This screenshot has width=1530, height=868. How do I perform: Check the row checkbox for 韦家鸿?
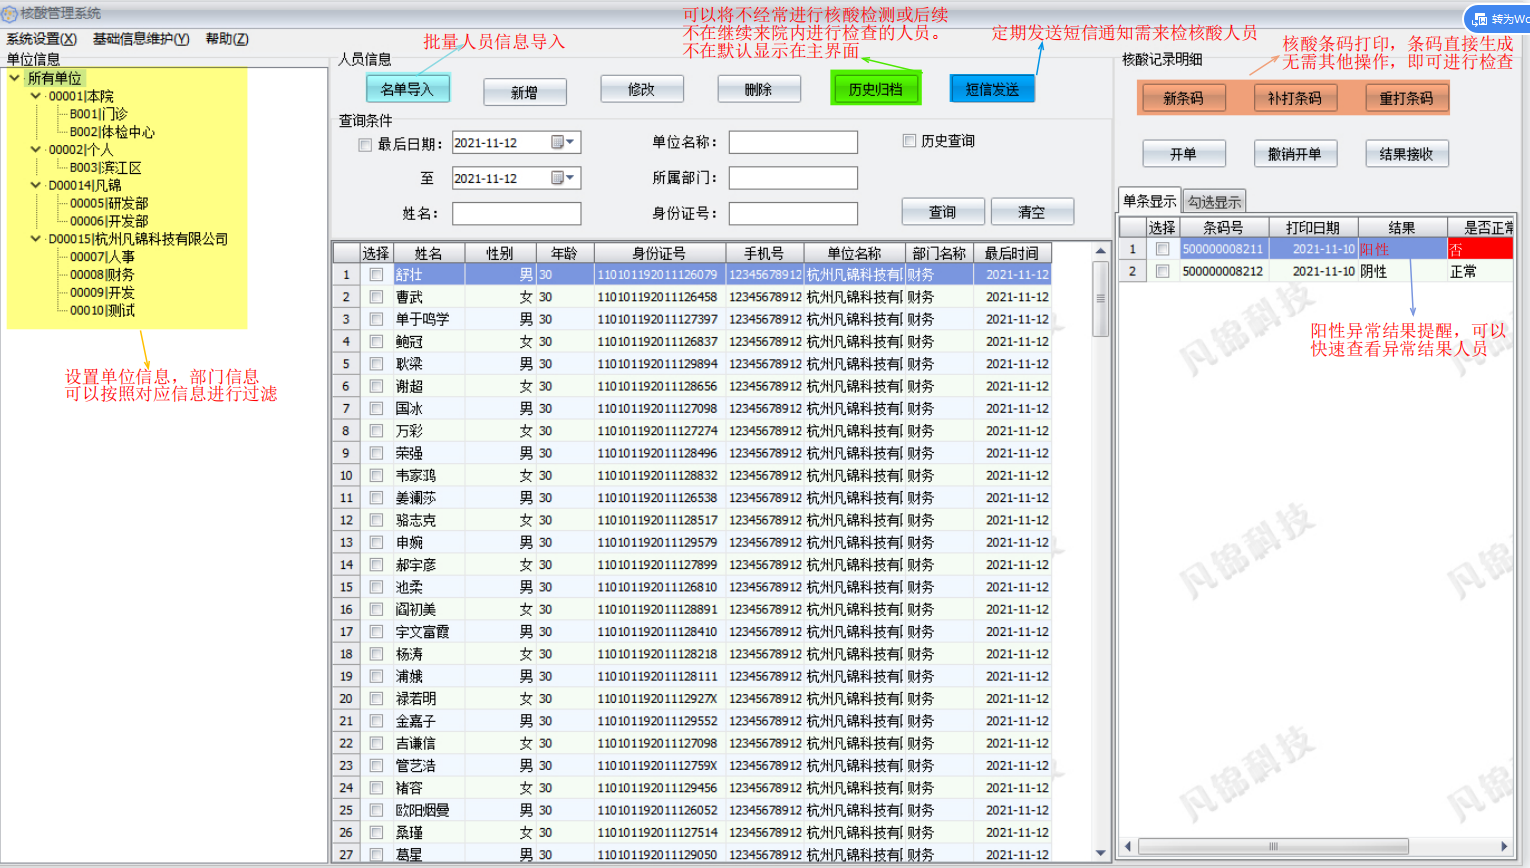coord(376,476)
